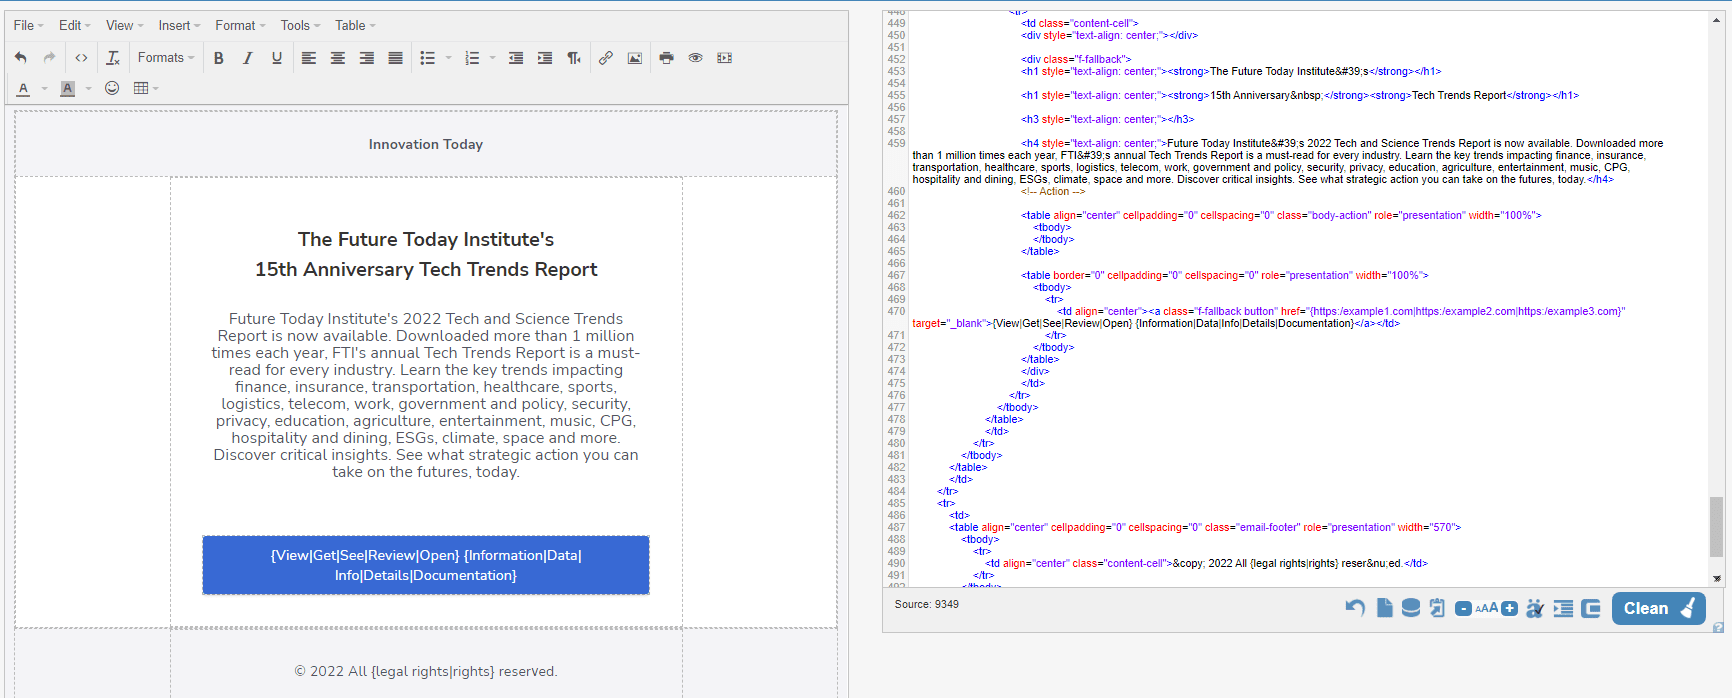Open the emoticons picker smiley icon
Screen dimensions: 1732x698
coord(112,88)
